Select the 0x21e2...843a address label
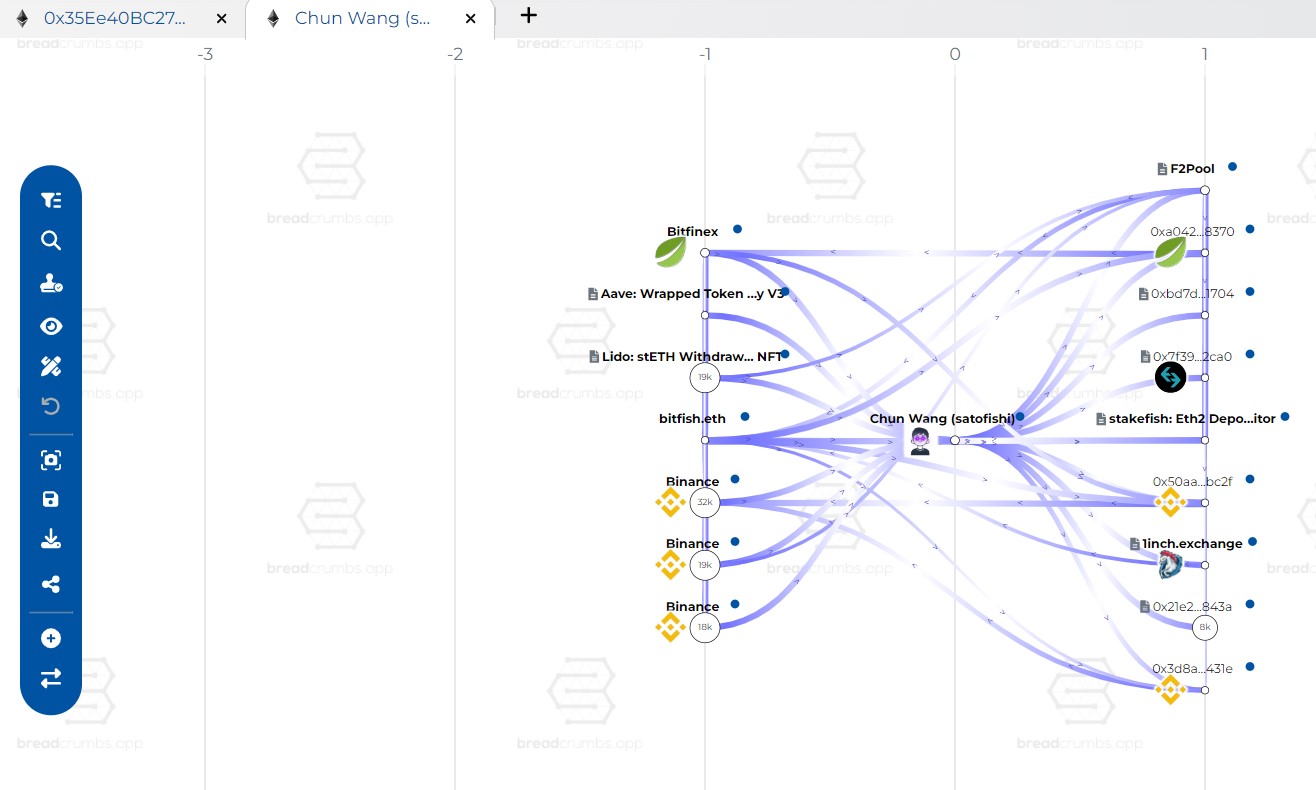This screenshot has width=1316, height=790. click(1192, 607)
